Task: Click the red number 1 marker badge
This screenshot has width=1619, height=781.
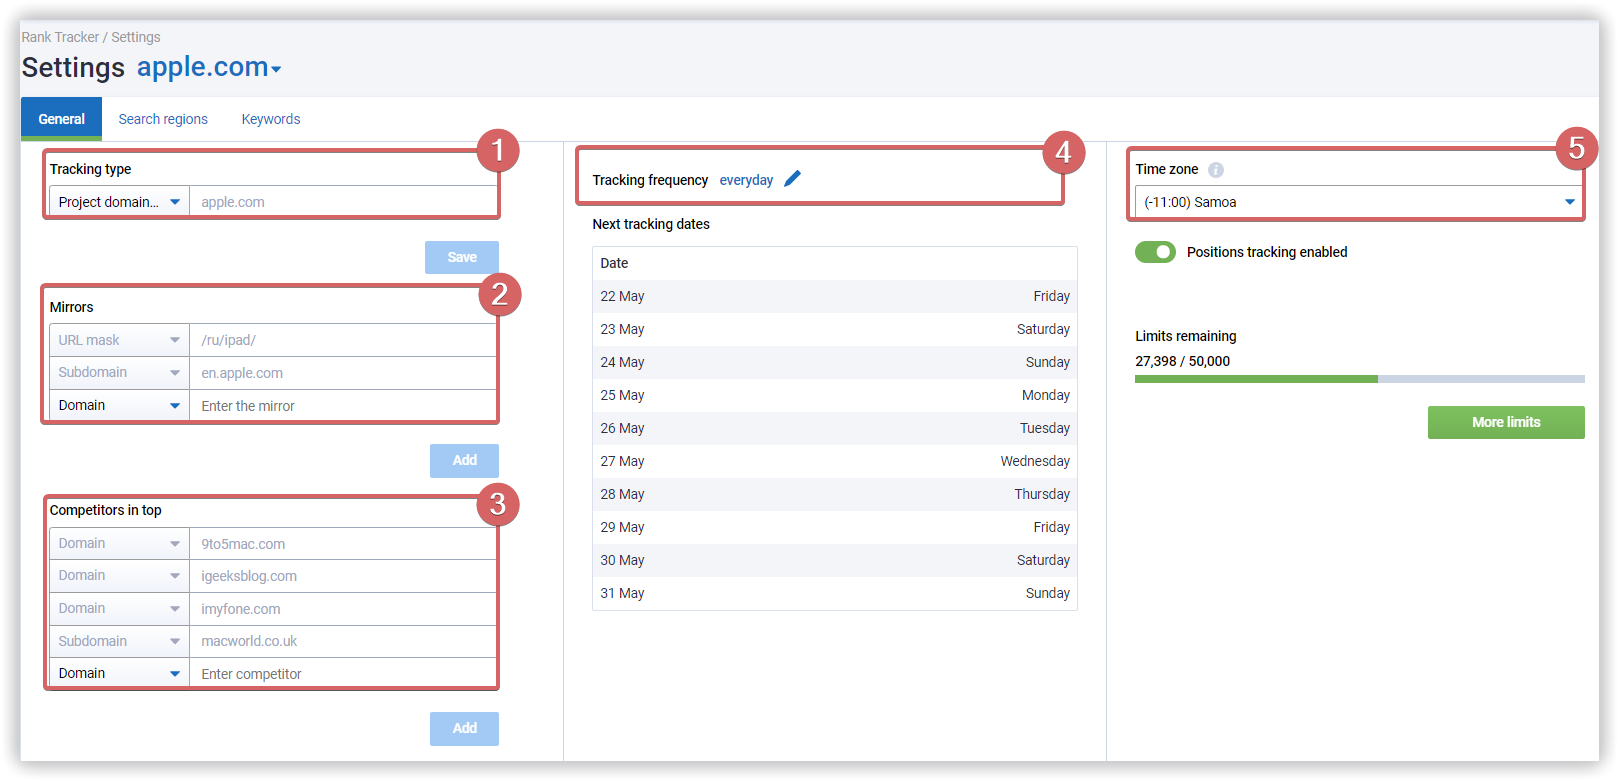Action: click(x=497, y=151)
